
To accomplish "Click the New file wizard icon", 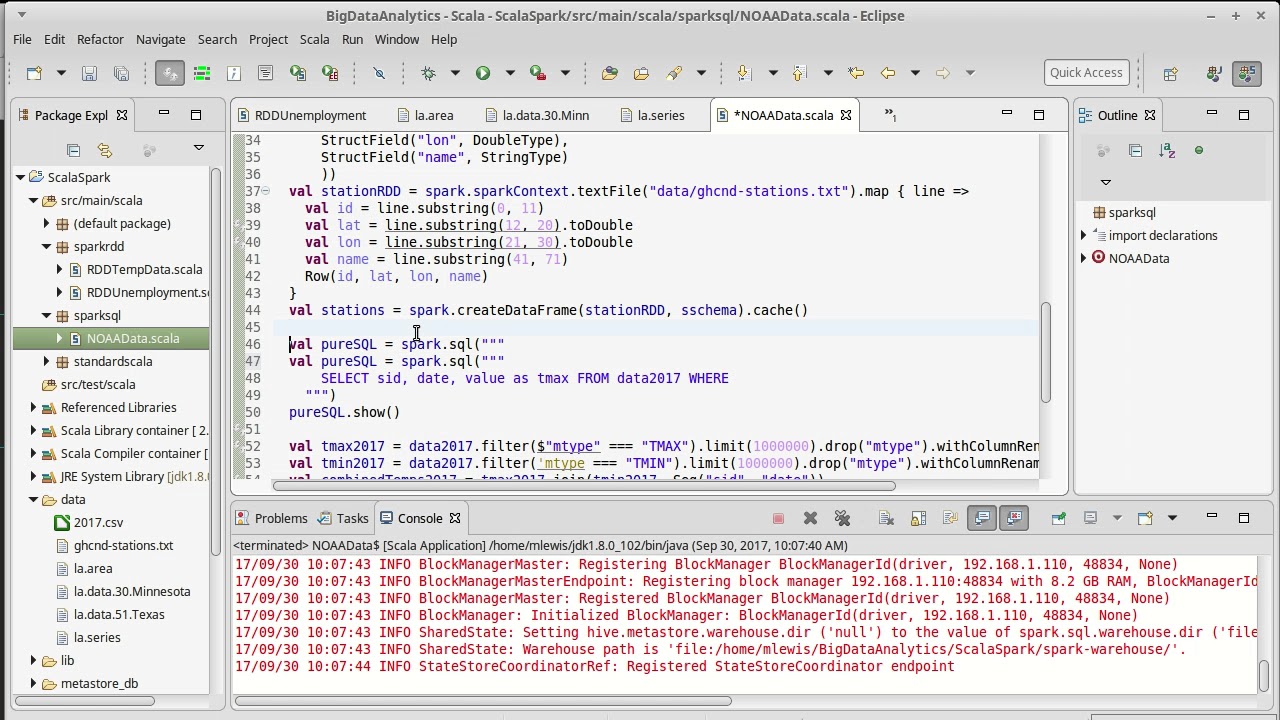I will click(x=34, y=73).
